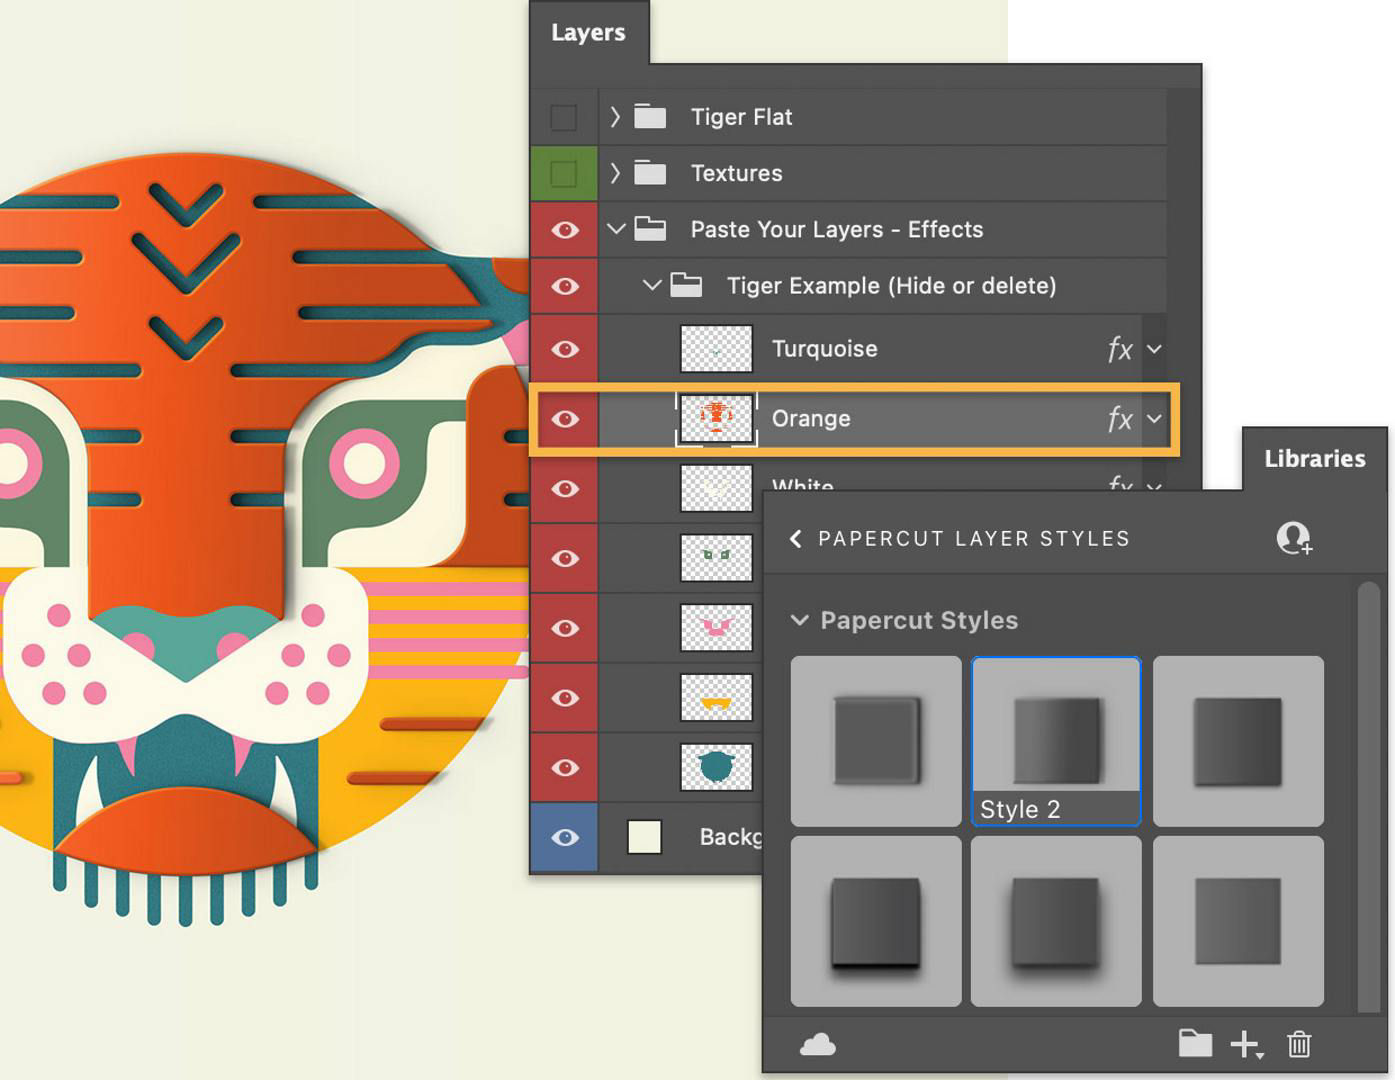1395x1080 pixels.
Task: Click the cloud sync icon in Libraries
Action: tap(818, 1044)
